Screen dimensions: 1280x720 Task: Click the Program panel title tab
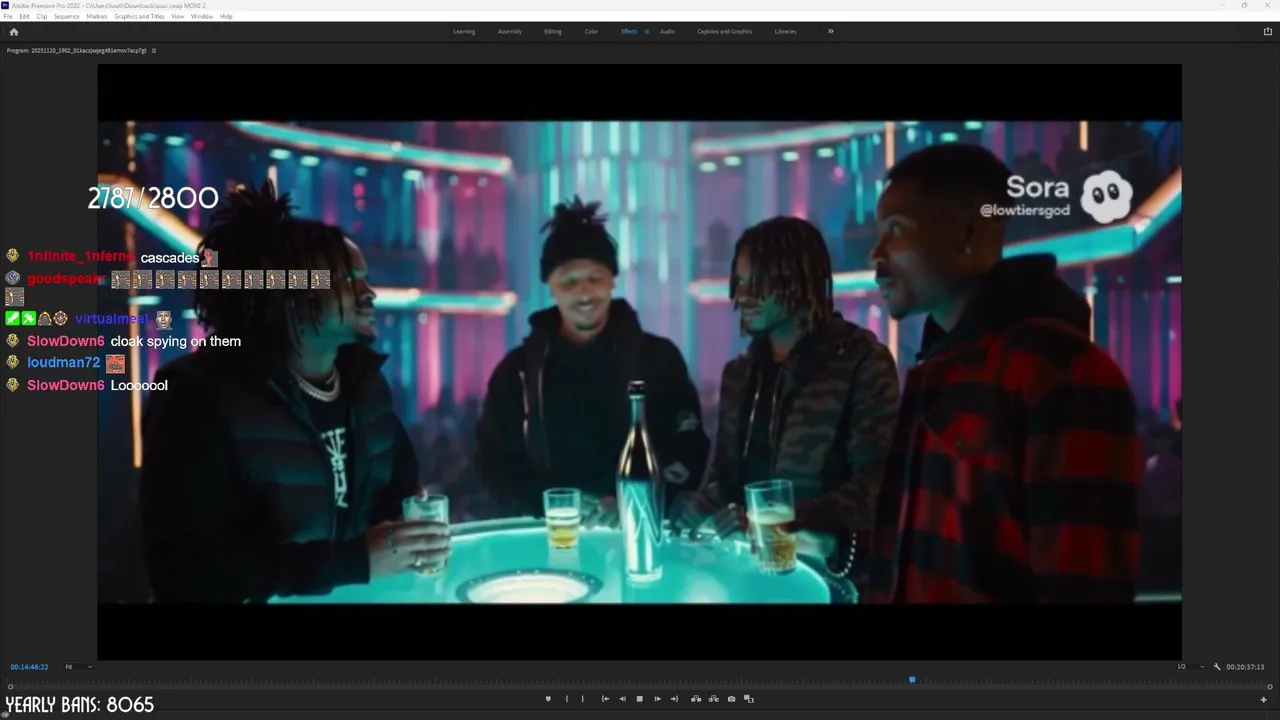tap(76, 50)
